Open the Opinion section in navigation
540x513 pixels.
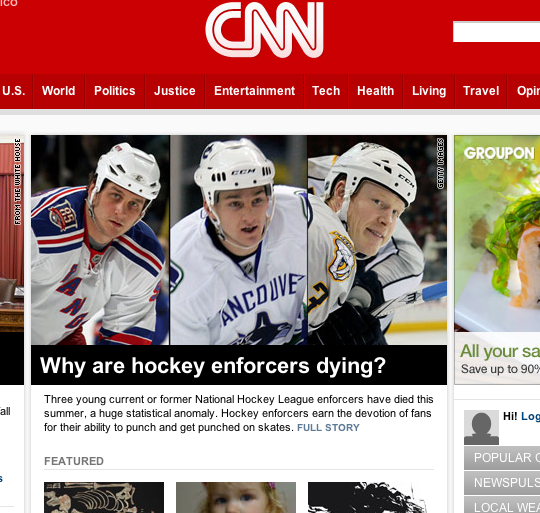click(x=524, y=91)
